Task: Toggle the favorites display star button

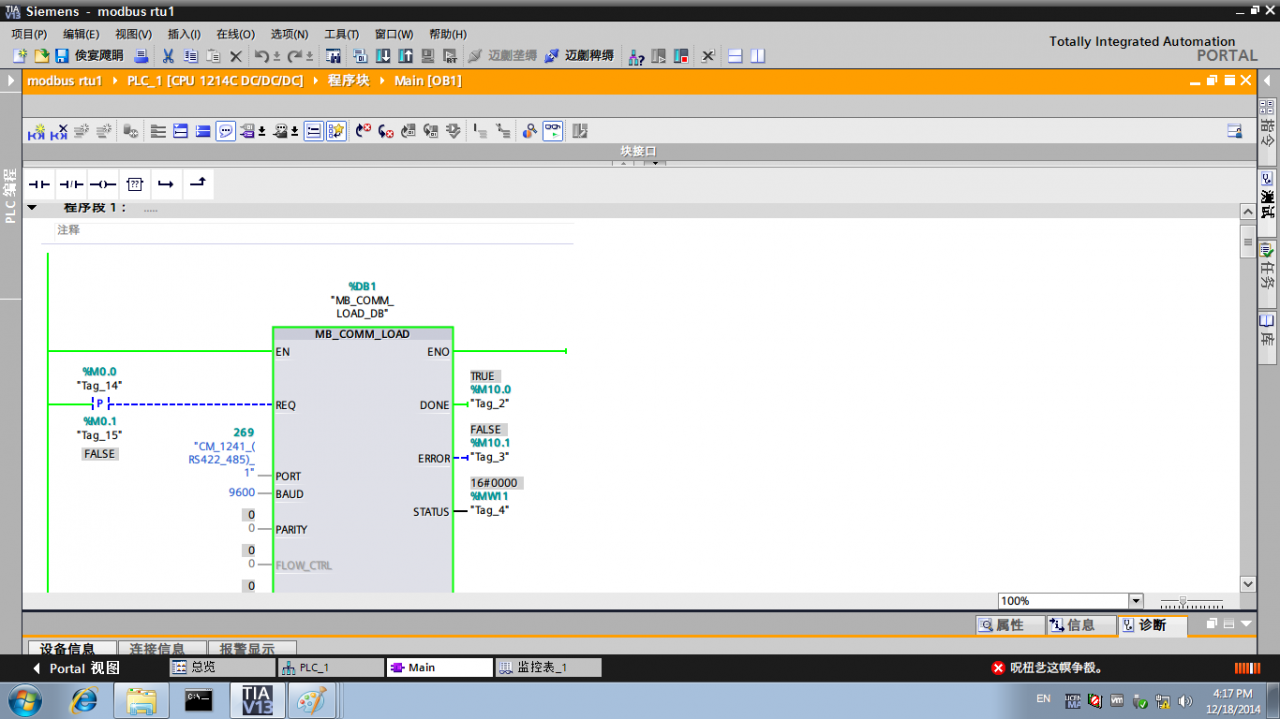Action: [x=337, y=131]
